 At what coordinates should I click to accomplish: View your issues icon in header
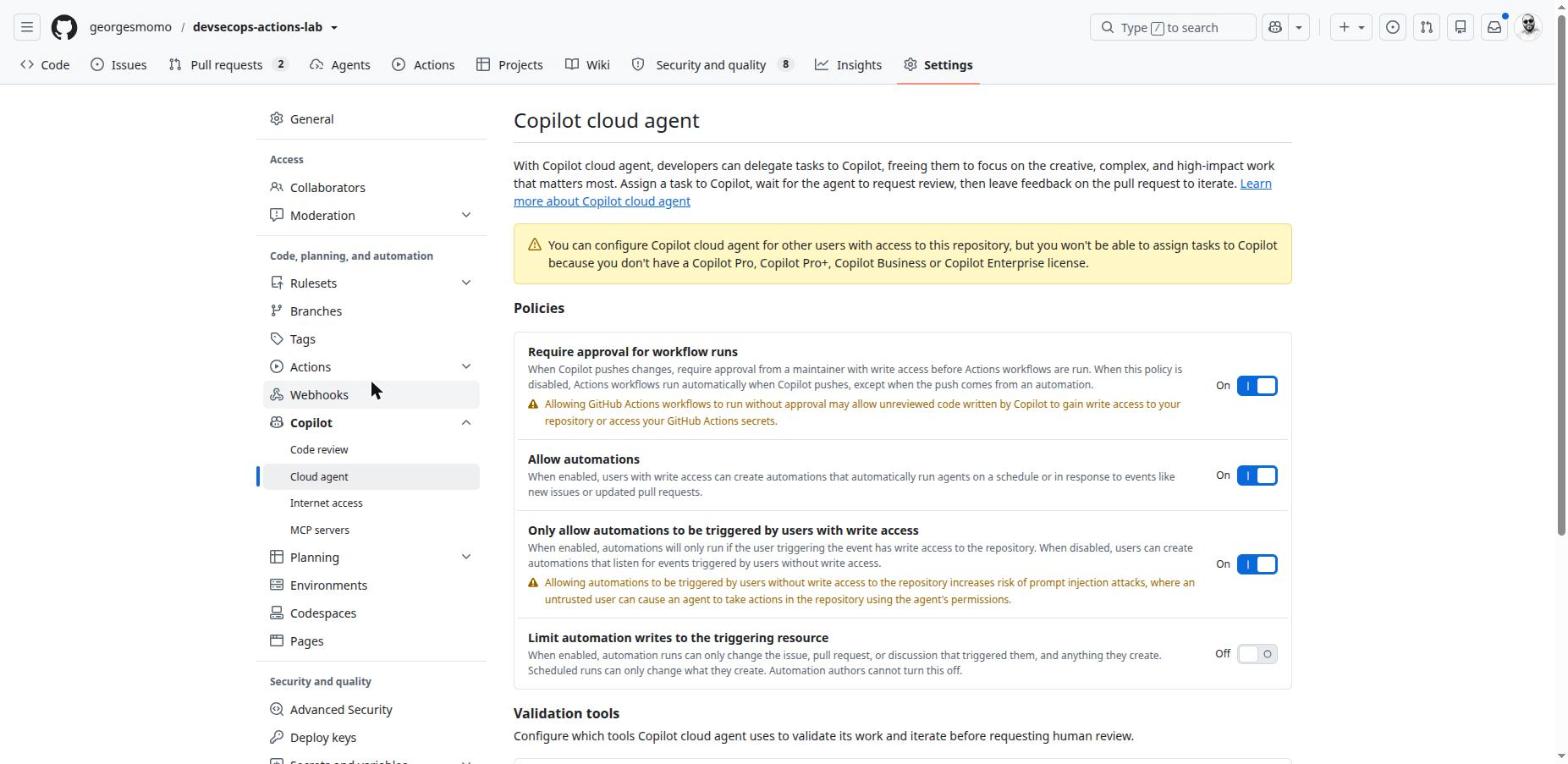coord(1392,27)
